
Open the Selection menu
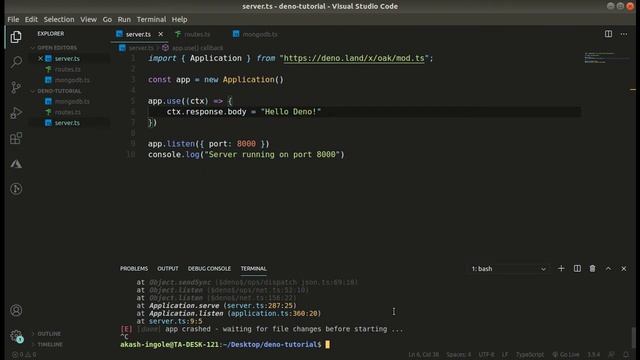[59, 20]
